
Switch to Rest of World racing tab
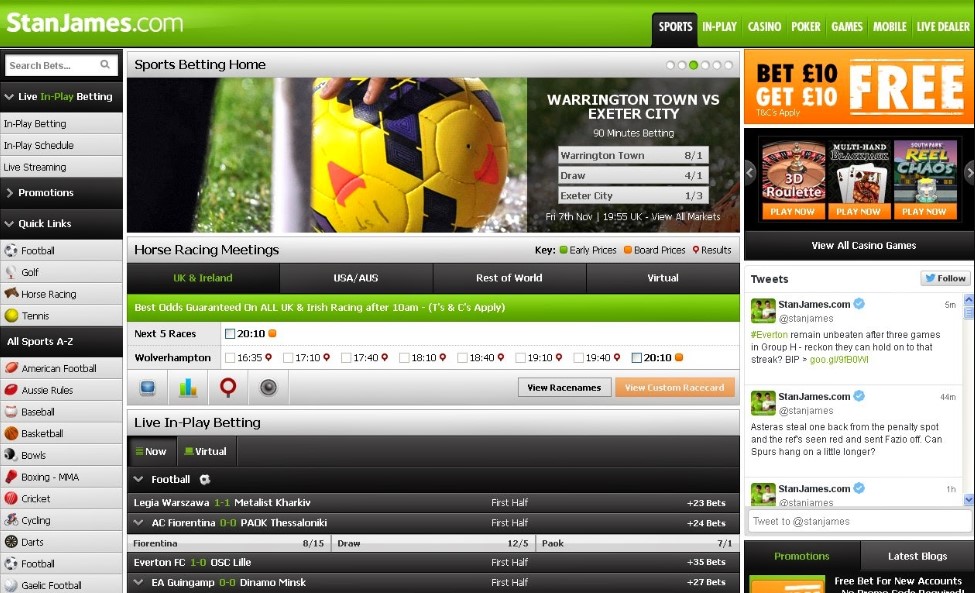tap(509, 278)
